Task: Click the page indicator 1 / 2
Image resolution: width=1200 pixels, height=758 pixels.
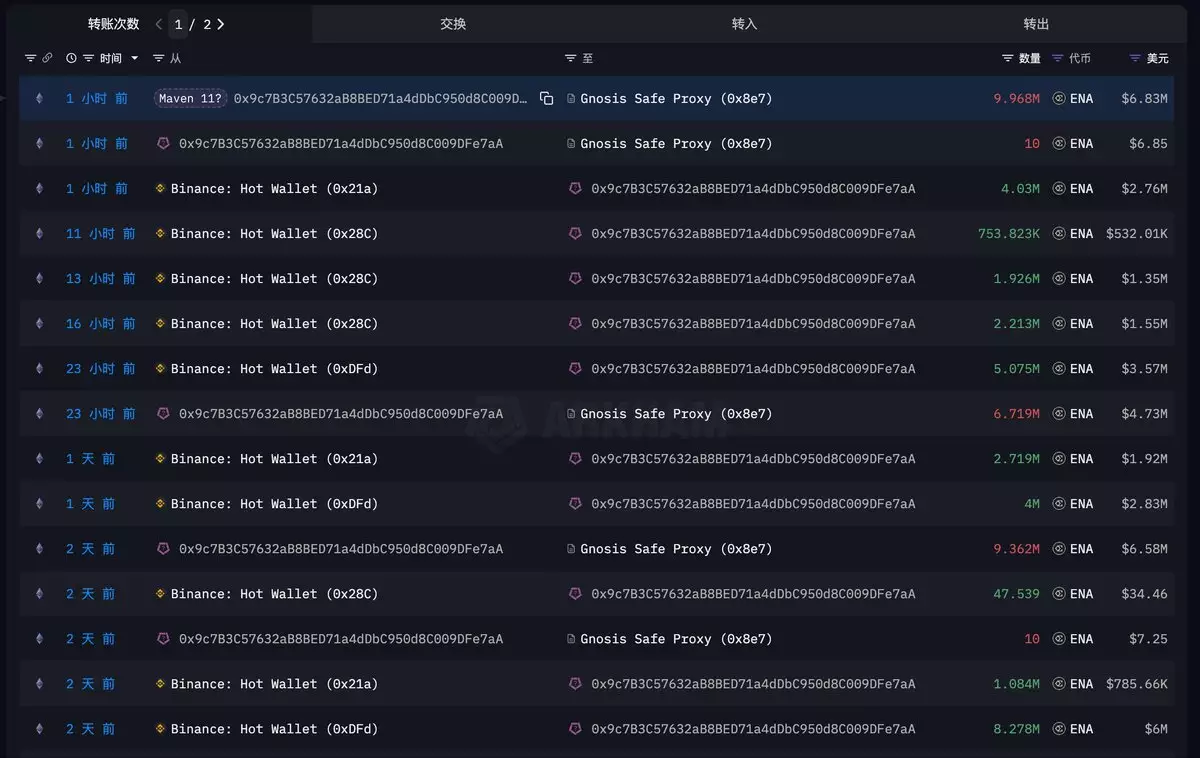Action: coord(192,24)
